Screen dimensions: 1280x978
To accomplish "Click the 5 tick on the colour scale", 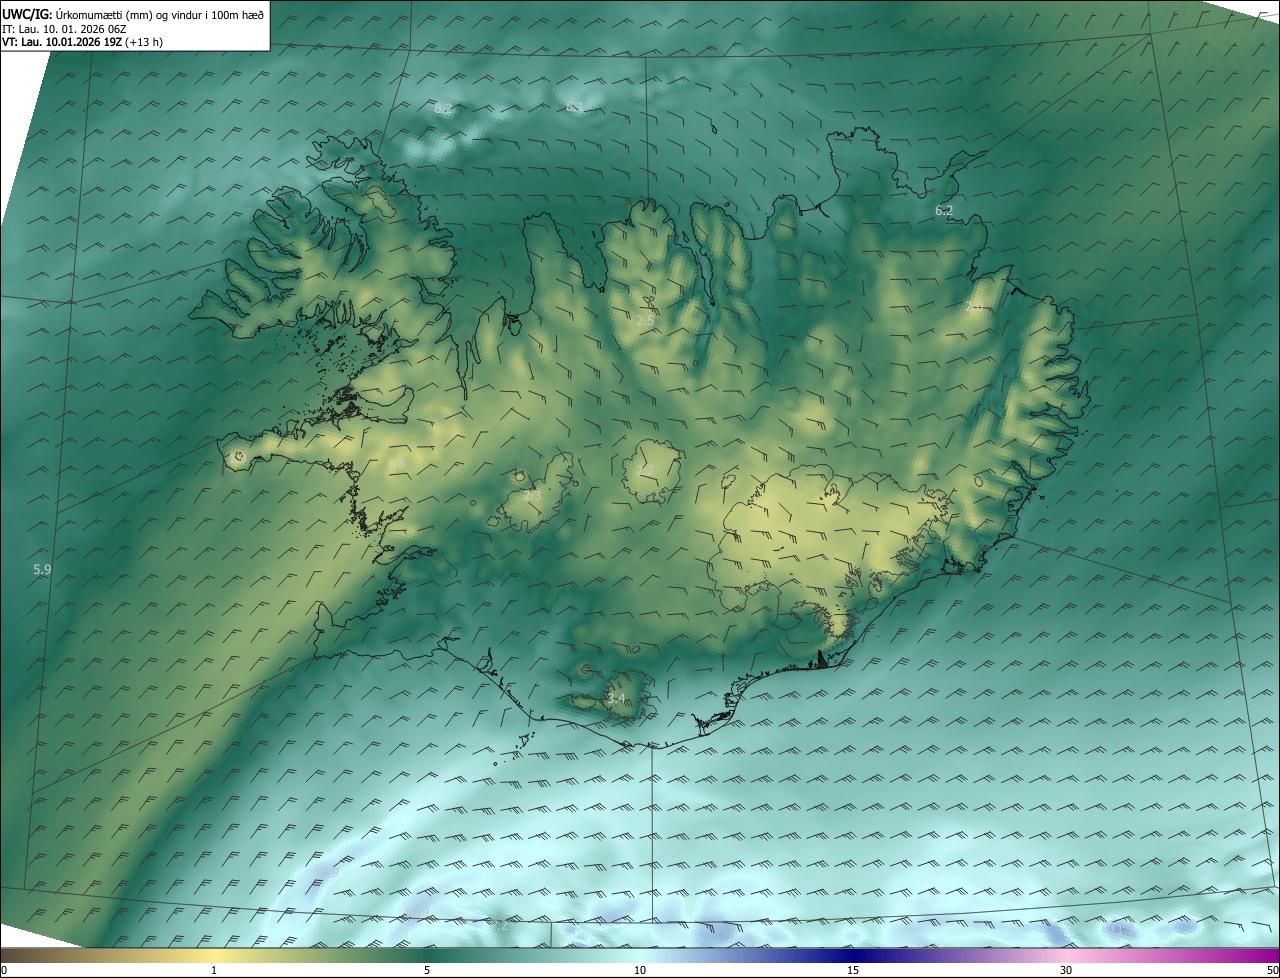I will [427, 970].
